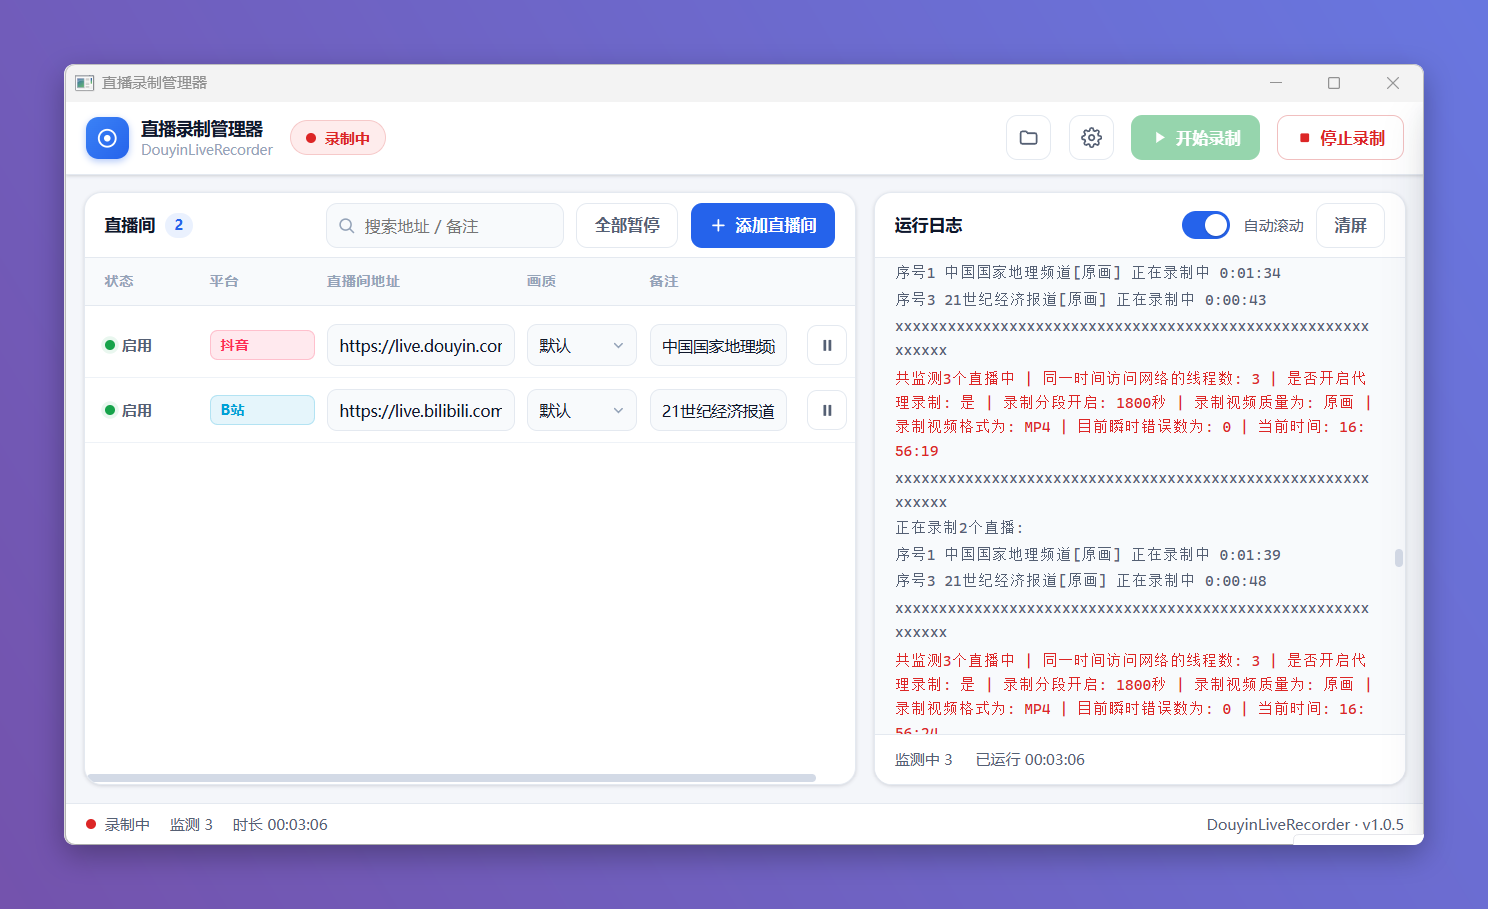The width and height of the screenshot is (1488, 909).
Task: Toggle the 自动滚动 switch
Action: click(x=1205, y=225)
